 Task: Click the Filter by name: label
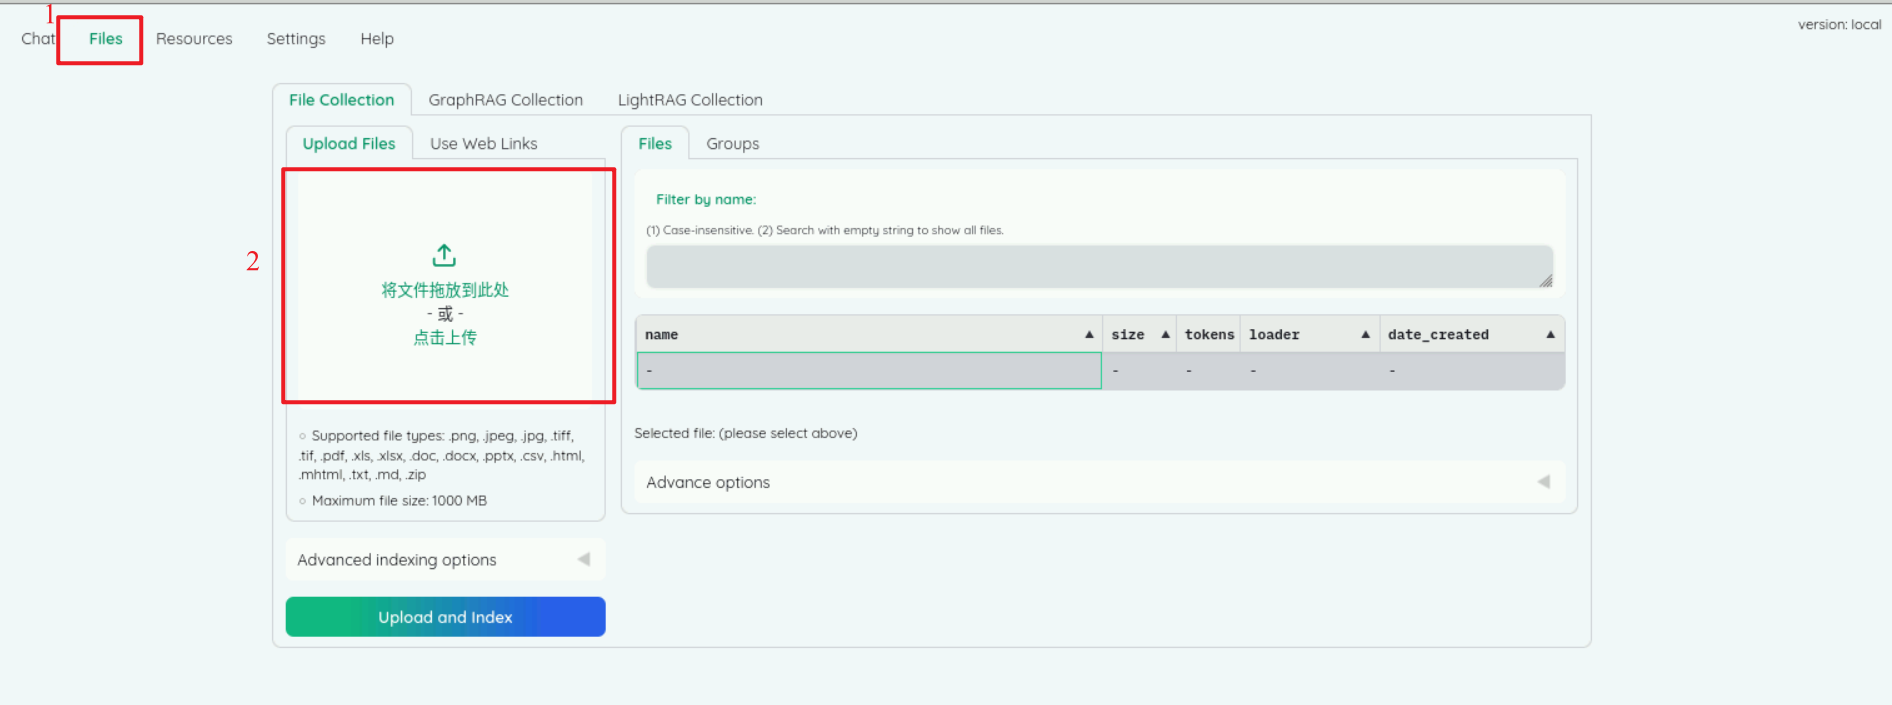tap(706, 200)
